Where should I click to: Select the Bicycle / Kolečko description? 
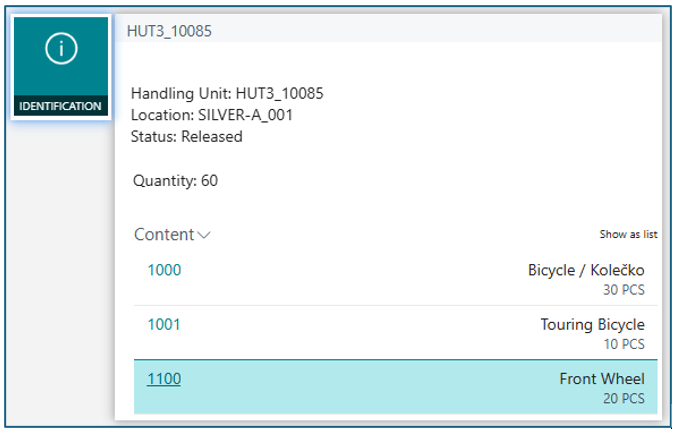click(x=586, y=270)
